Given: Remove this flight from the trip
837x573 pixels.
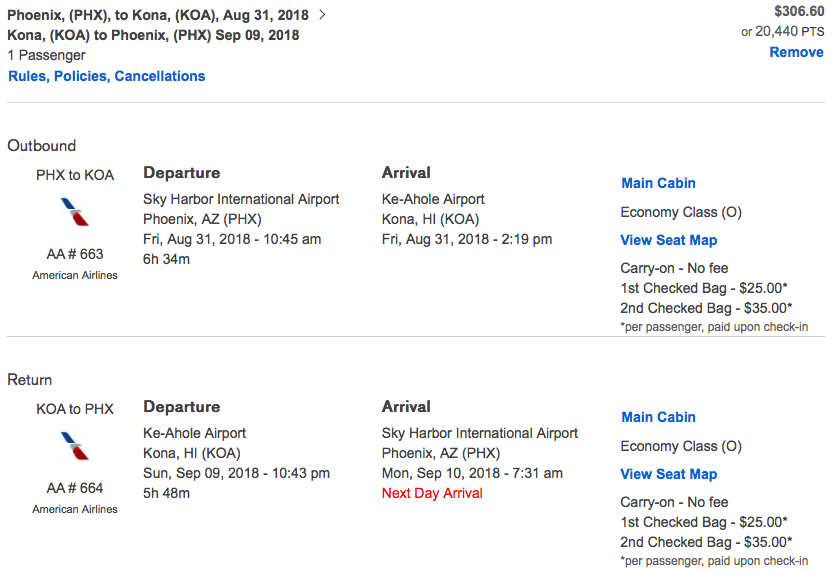Looking at the screenshot, I should point(796,52).
